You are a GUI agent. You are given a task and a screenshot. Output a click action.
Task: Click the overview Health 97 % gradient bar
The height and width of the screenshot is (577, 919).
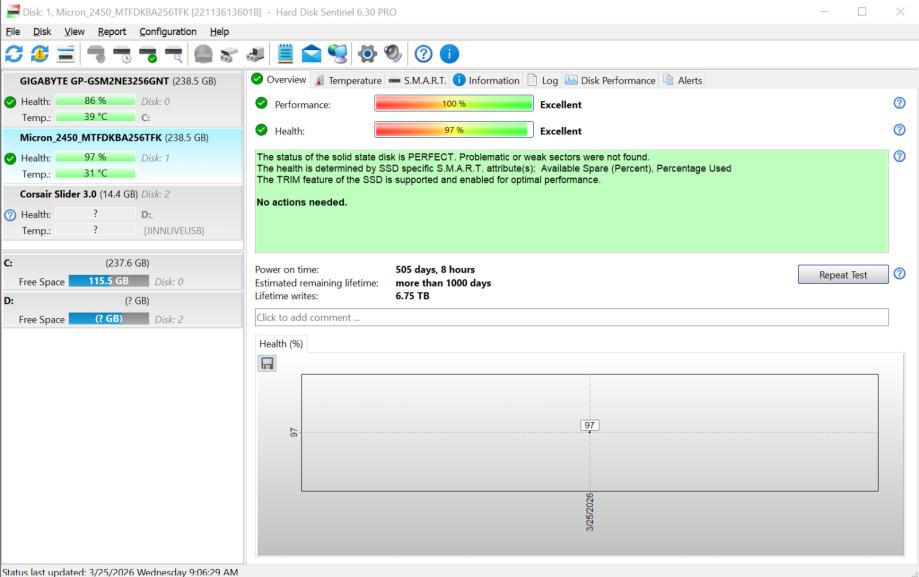pos(454,130)
